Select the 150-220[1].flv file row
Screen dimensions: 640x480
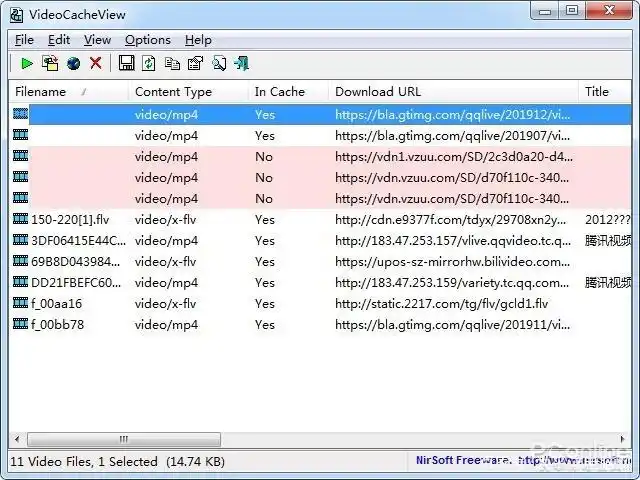[x=68, y=220]
